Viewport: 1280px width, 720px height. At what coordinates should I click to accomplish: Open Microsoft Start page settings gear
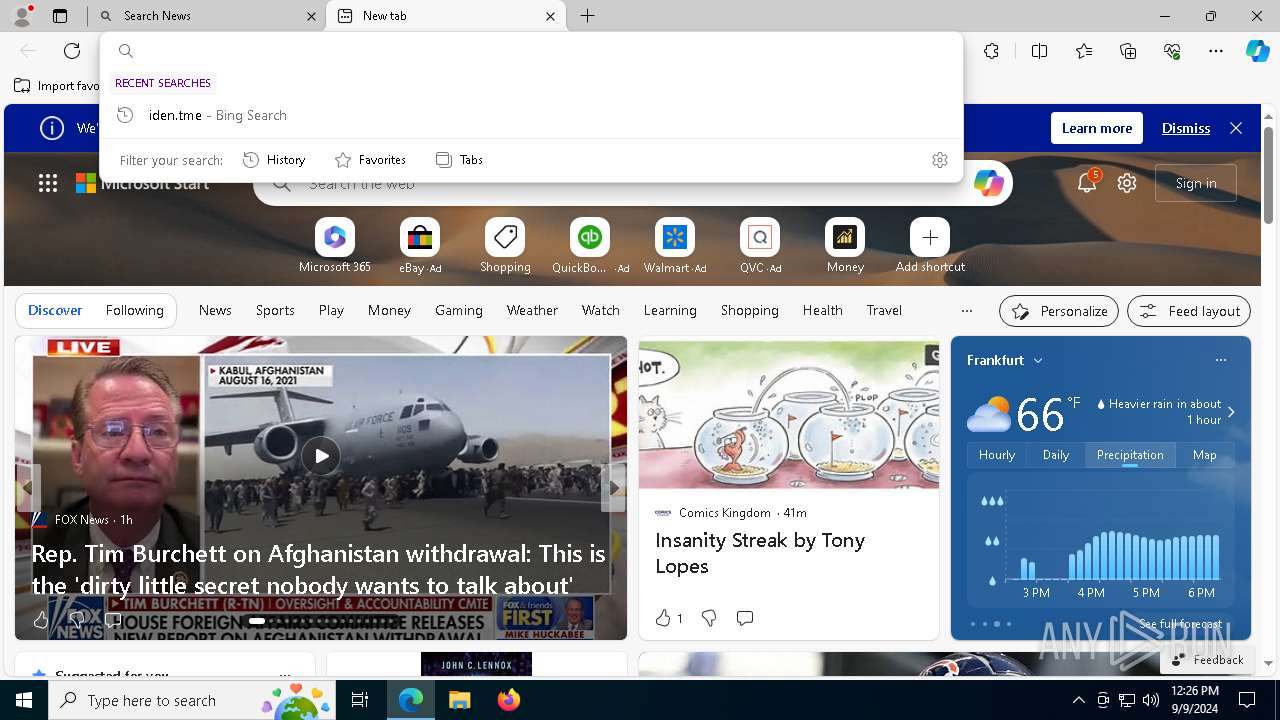[x=1127, y=183]
